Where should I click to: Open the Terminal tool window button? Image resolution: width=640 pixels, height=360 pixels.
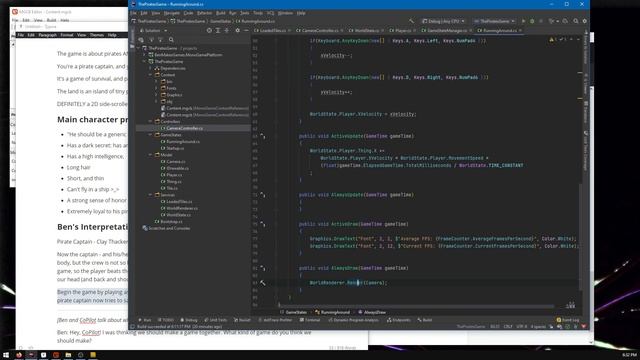pos(310,320)
